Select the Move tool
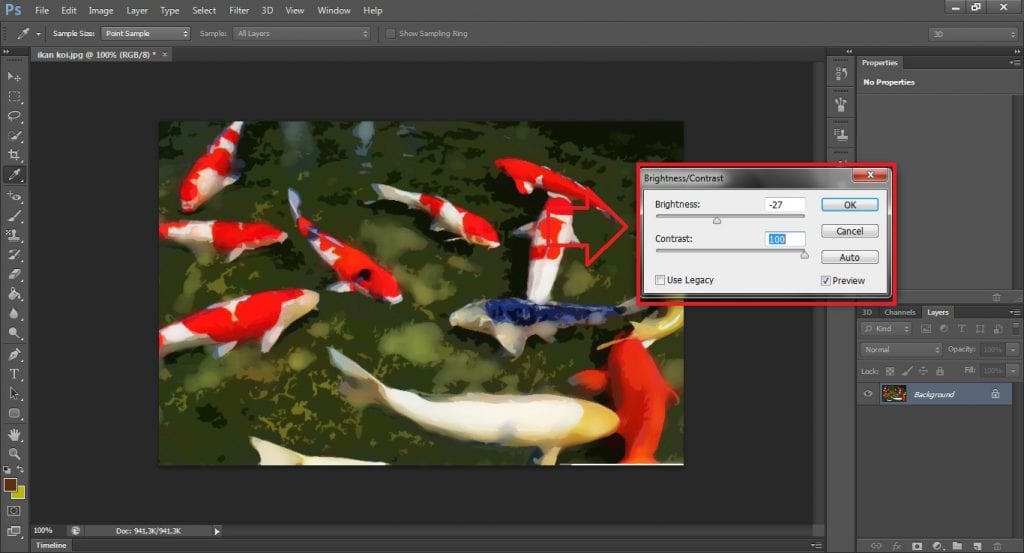Viewport: 1024px width, 553px height. pos(14,77)
